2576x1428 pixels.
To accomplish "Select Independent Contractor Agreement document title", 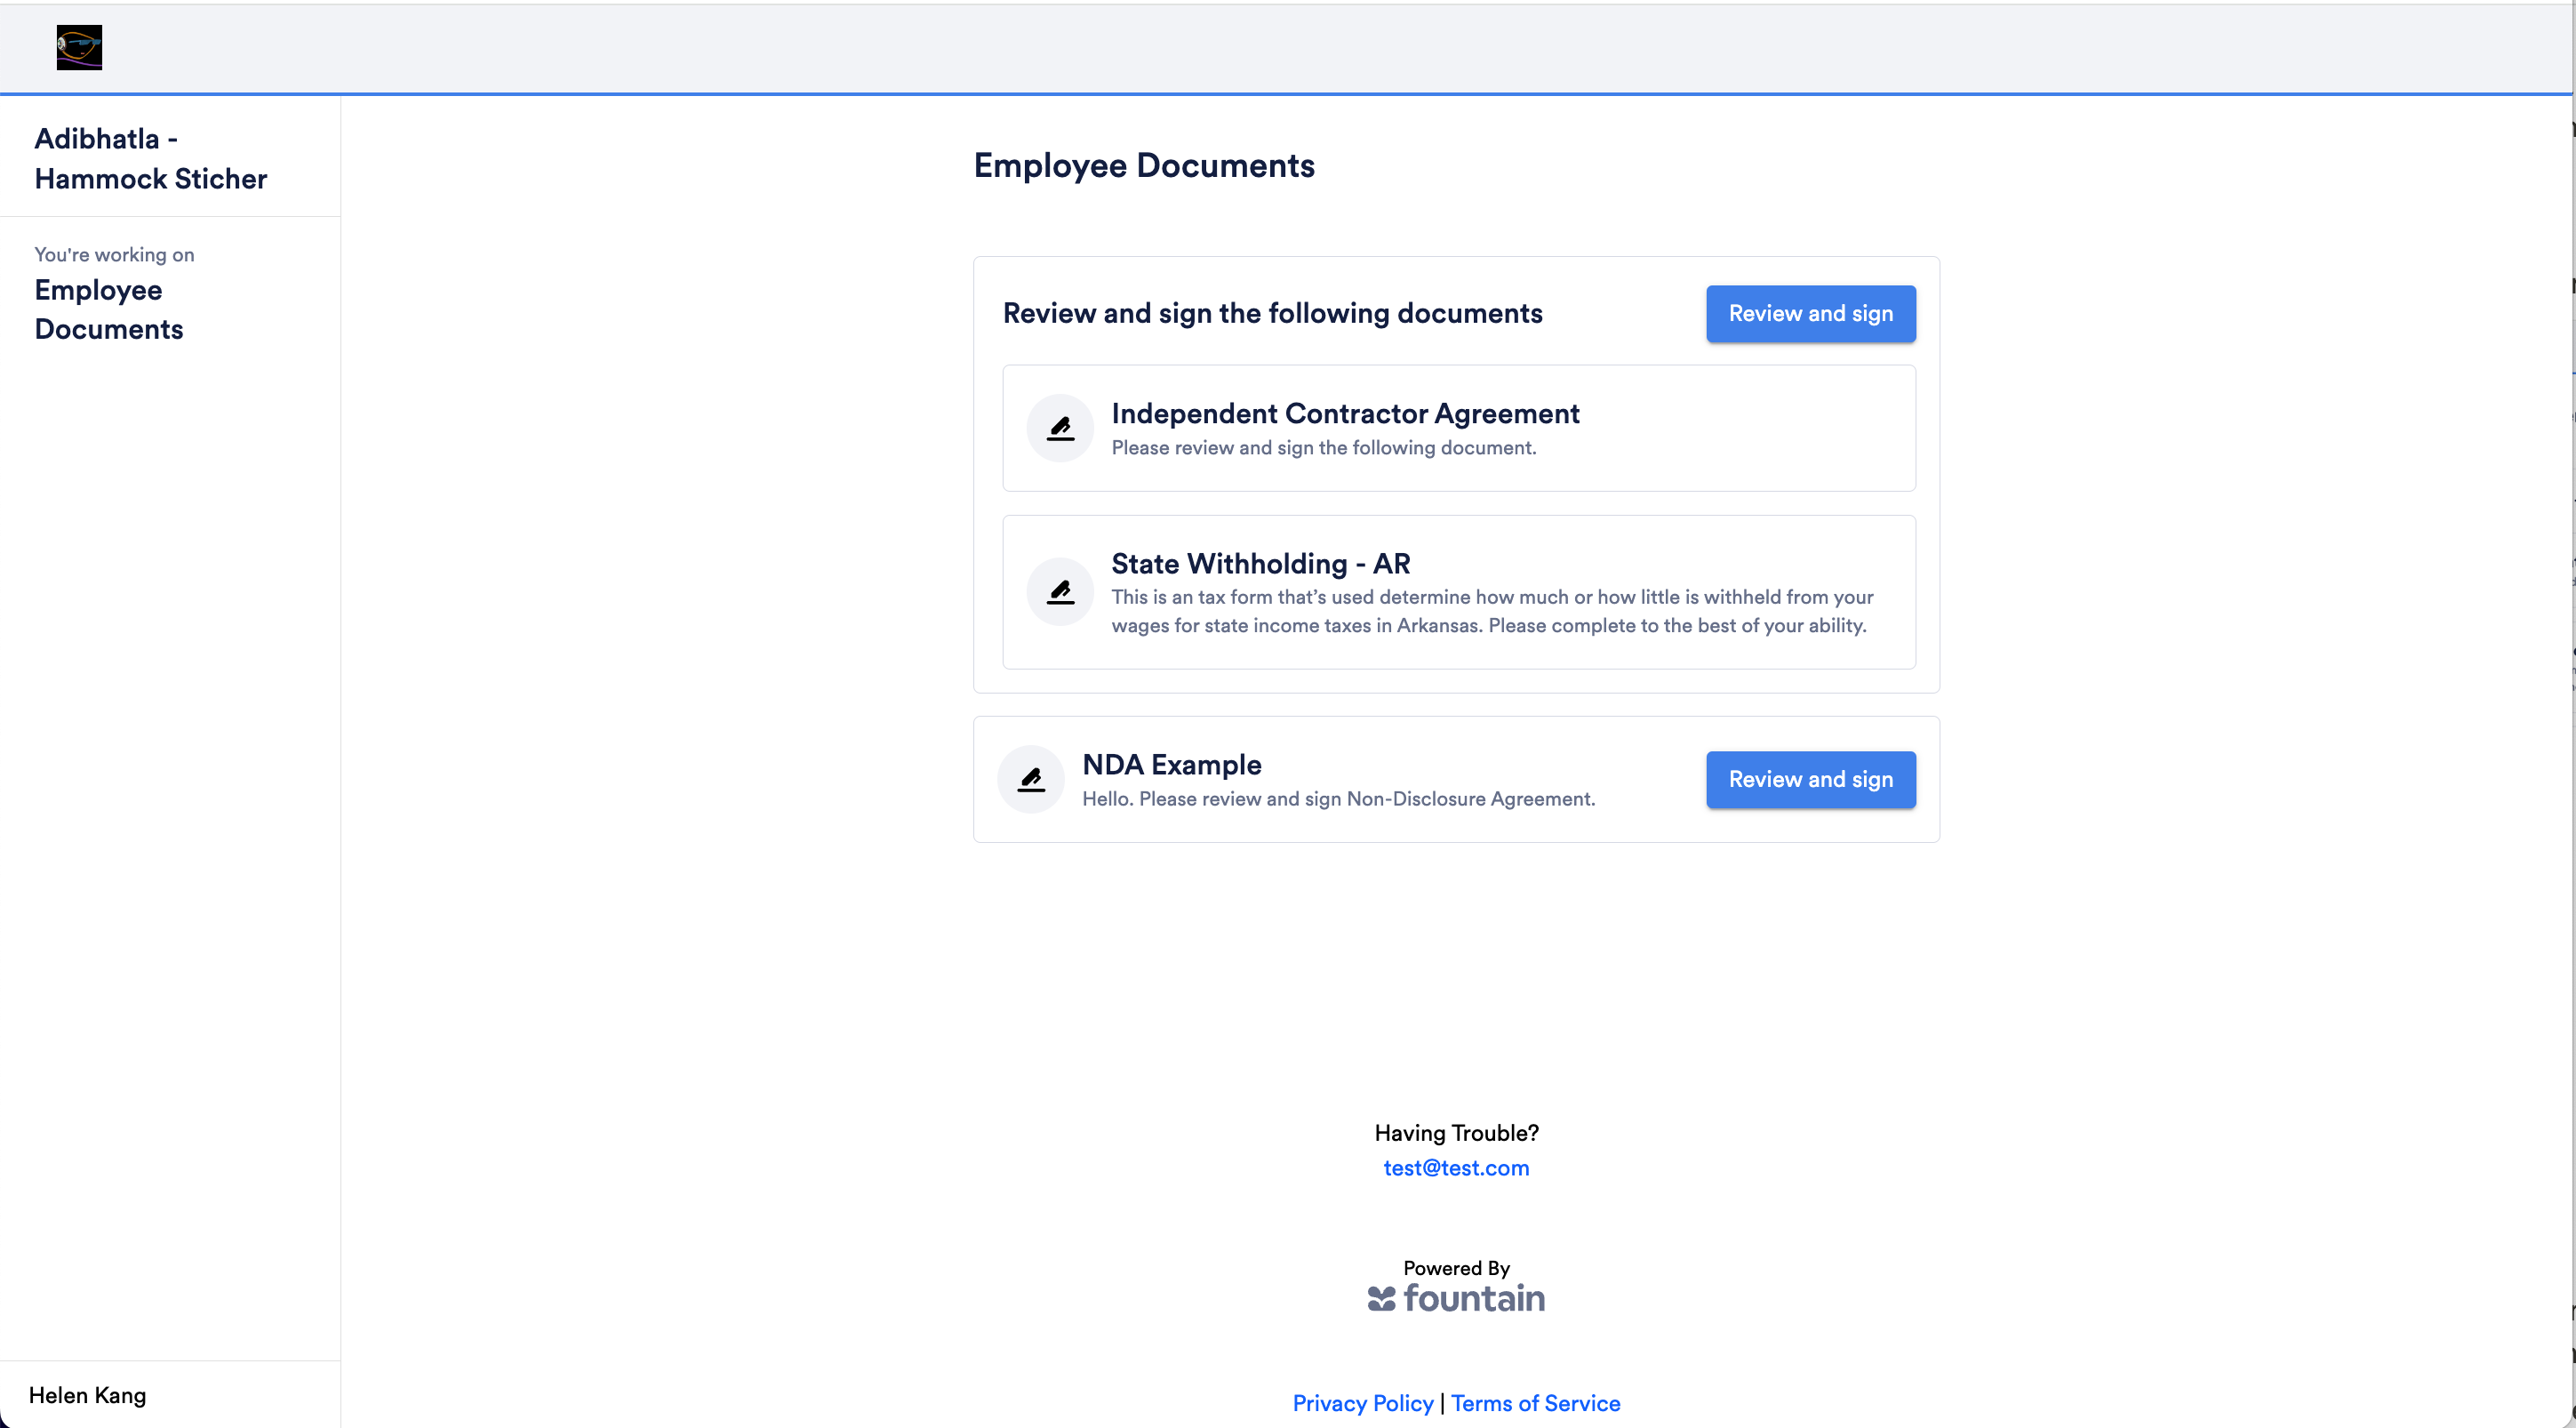I will click(x=1345, y=413).
